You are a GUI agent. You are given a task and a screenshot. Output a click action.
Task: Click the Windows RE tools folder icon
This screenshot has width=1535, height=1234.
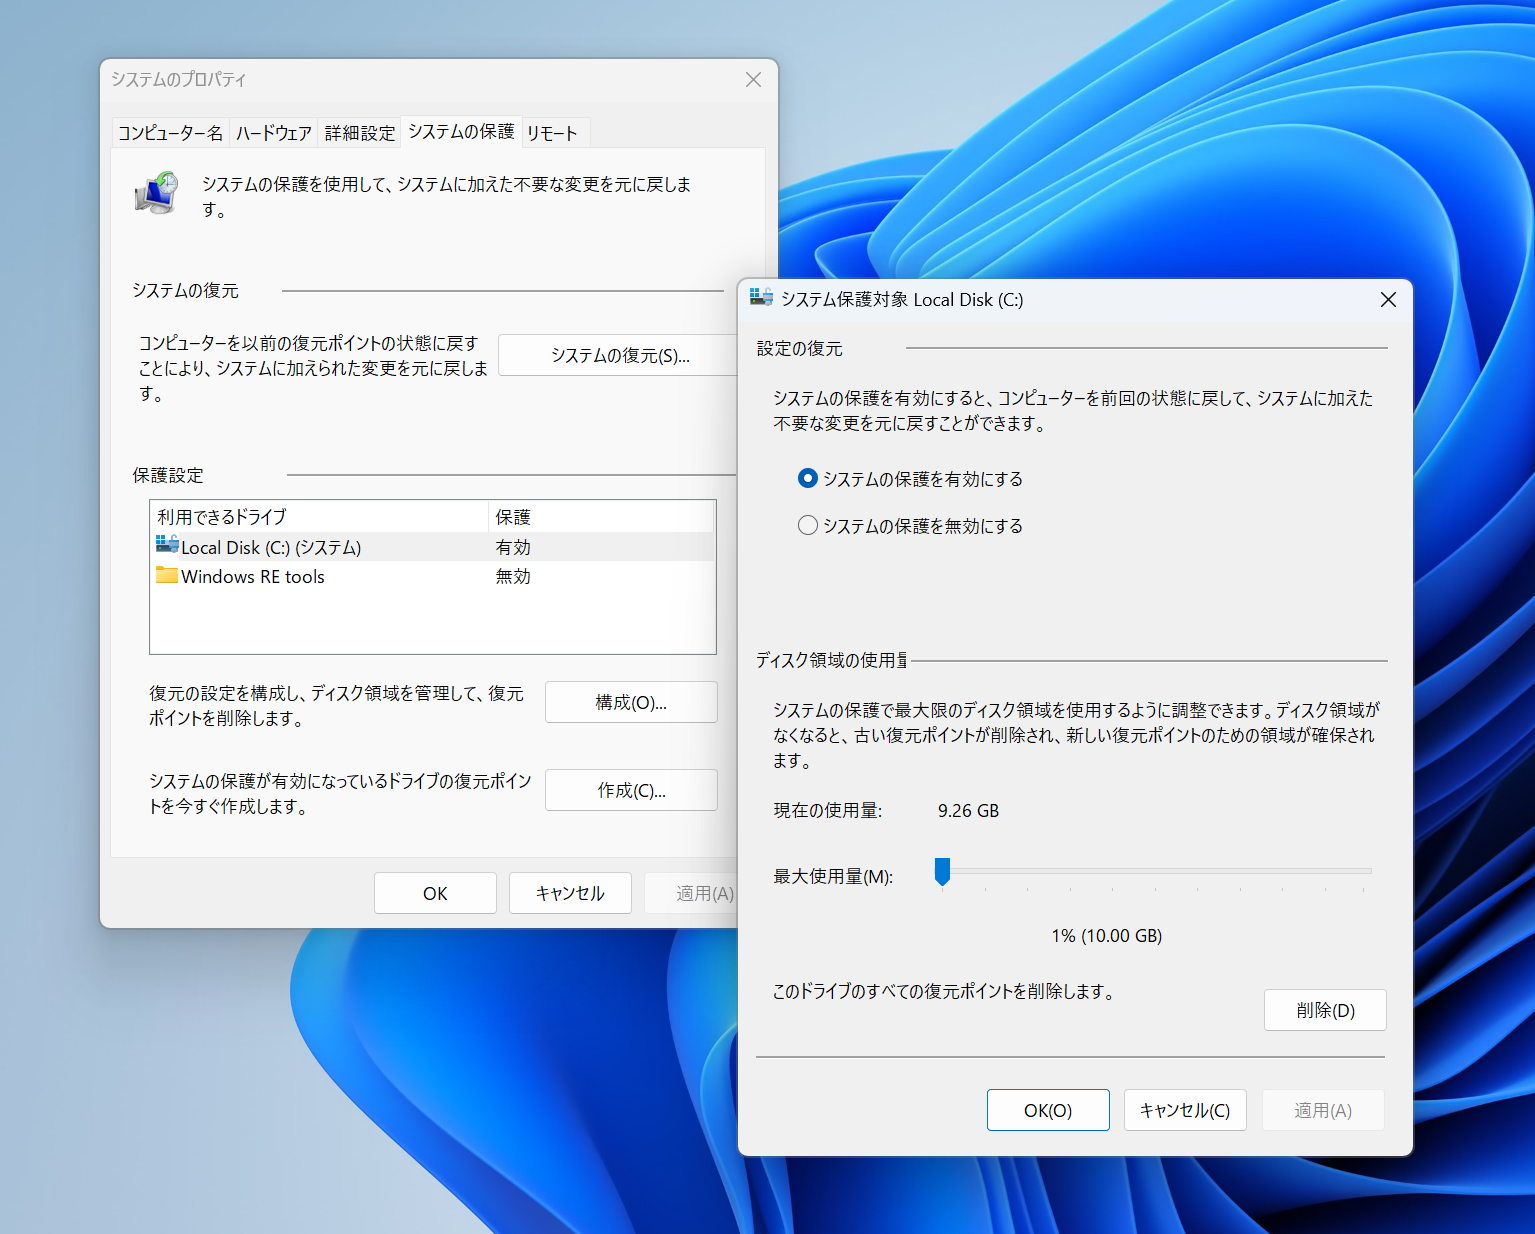pyautogui.click(x=166, y=576)
